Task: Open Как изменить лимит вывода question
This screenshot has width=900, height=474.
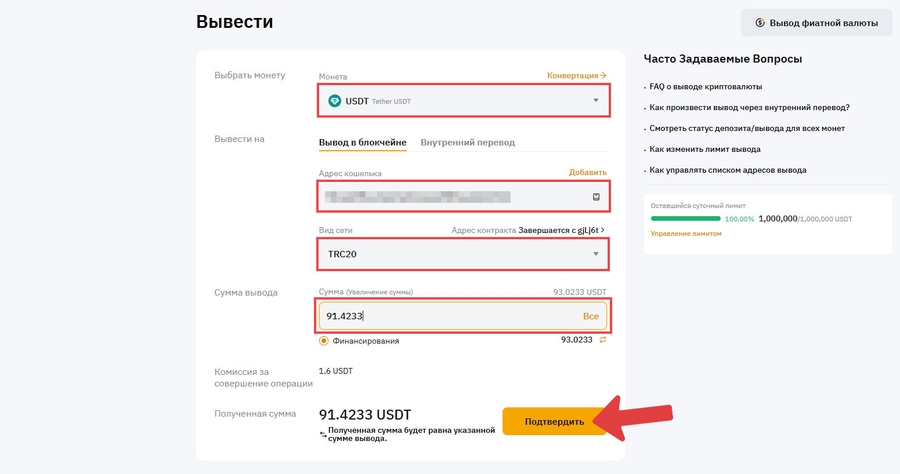Action: [707, 149]
